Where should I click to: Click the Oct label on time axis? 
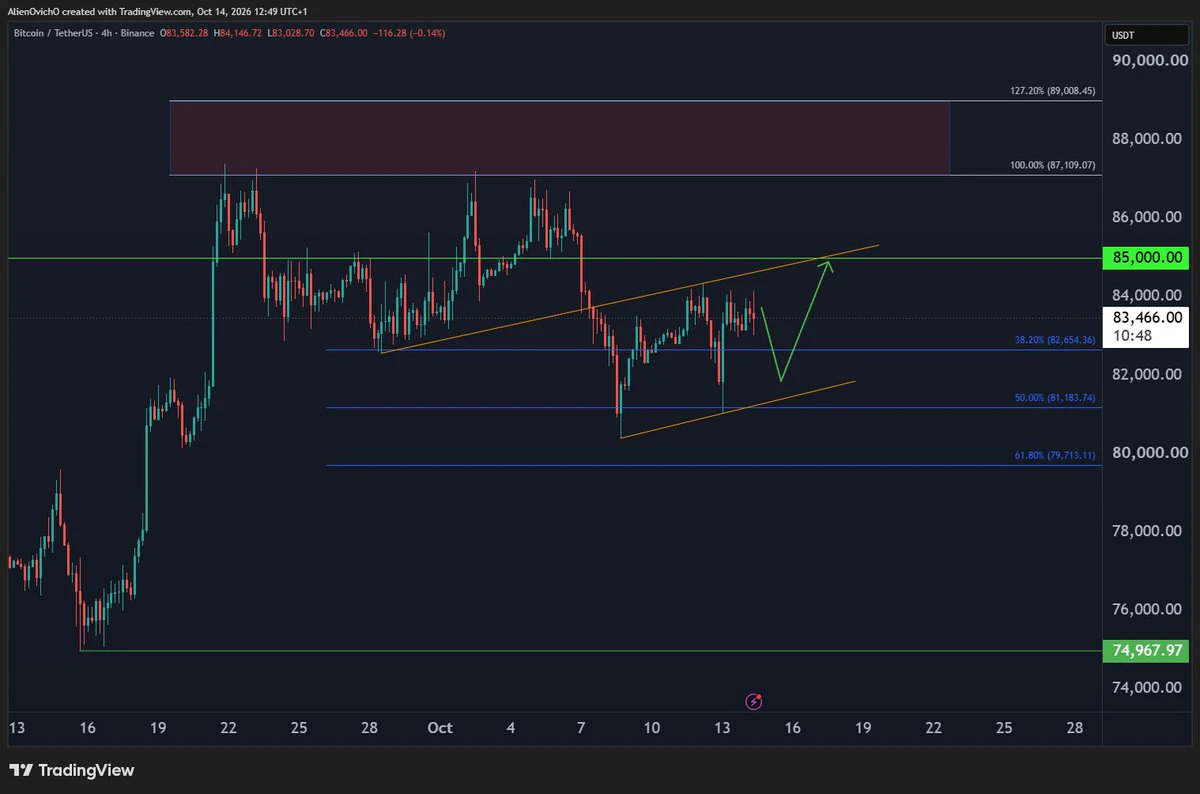pyautogui.click(x=440, y=728)
